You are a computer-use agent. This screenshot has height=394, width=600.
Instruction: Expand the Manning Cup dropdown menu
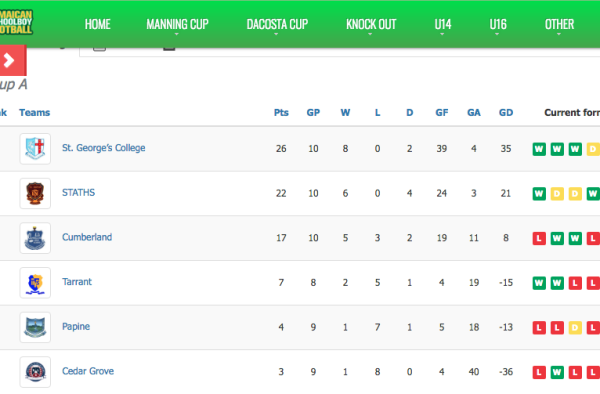(177, 24)
